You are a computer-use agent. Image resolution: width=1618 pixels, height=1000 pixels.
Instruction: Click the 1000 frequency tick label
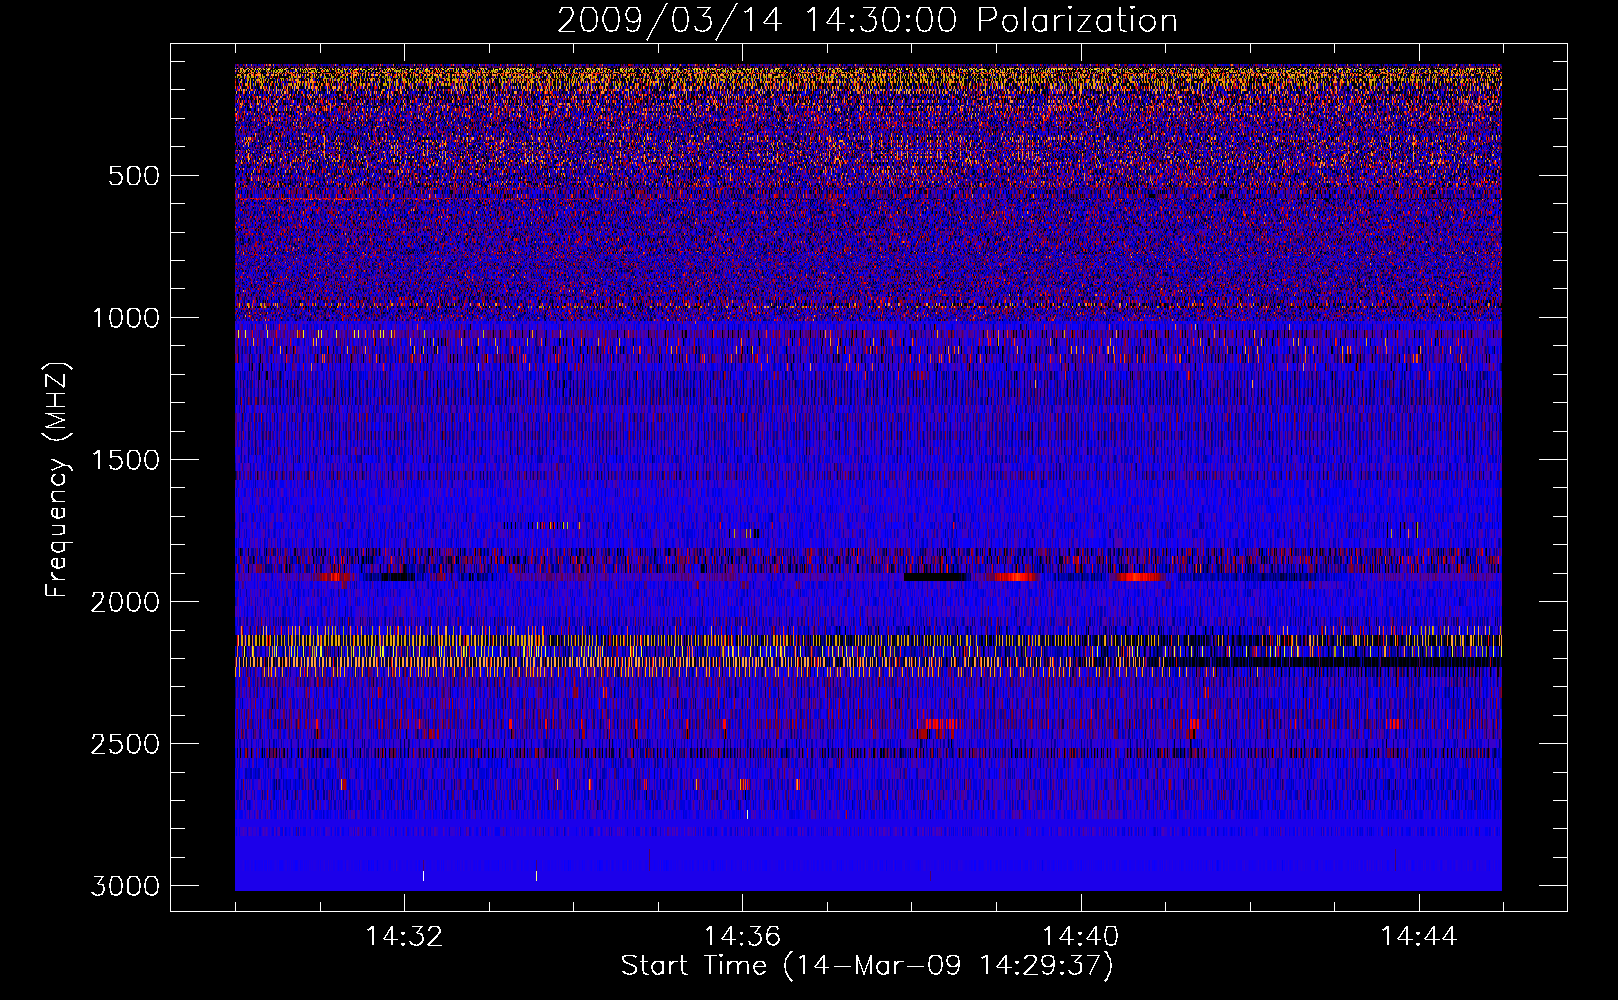tap(125, 318)
